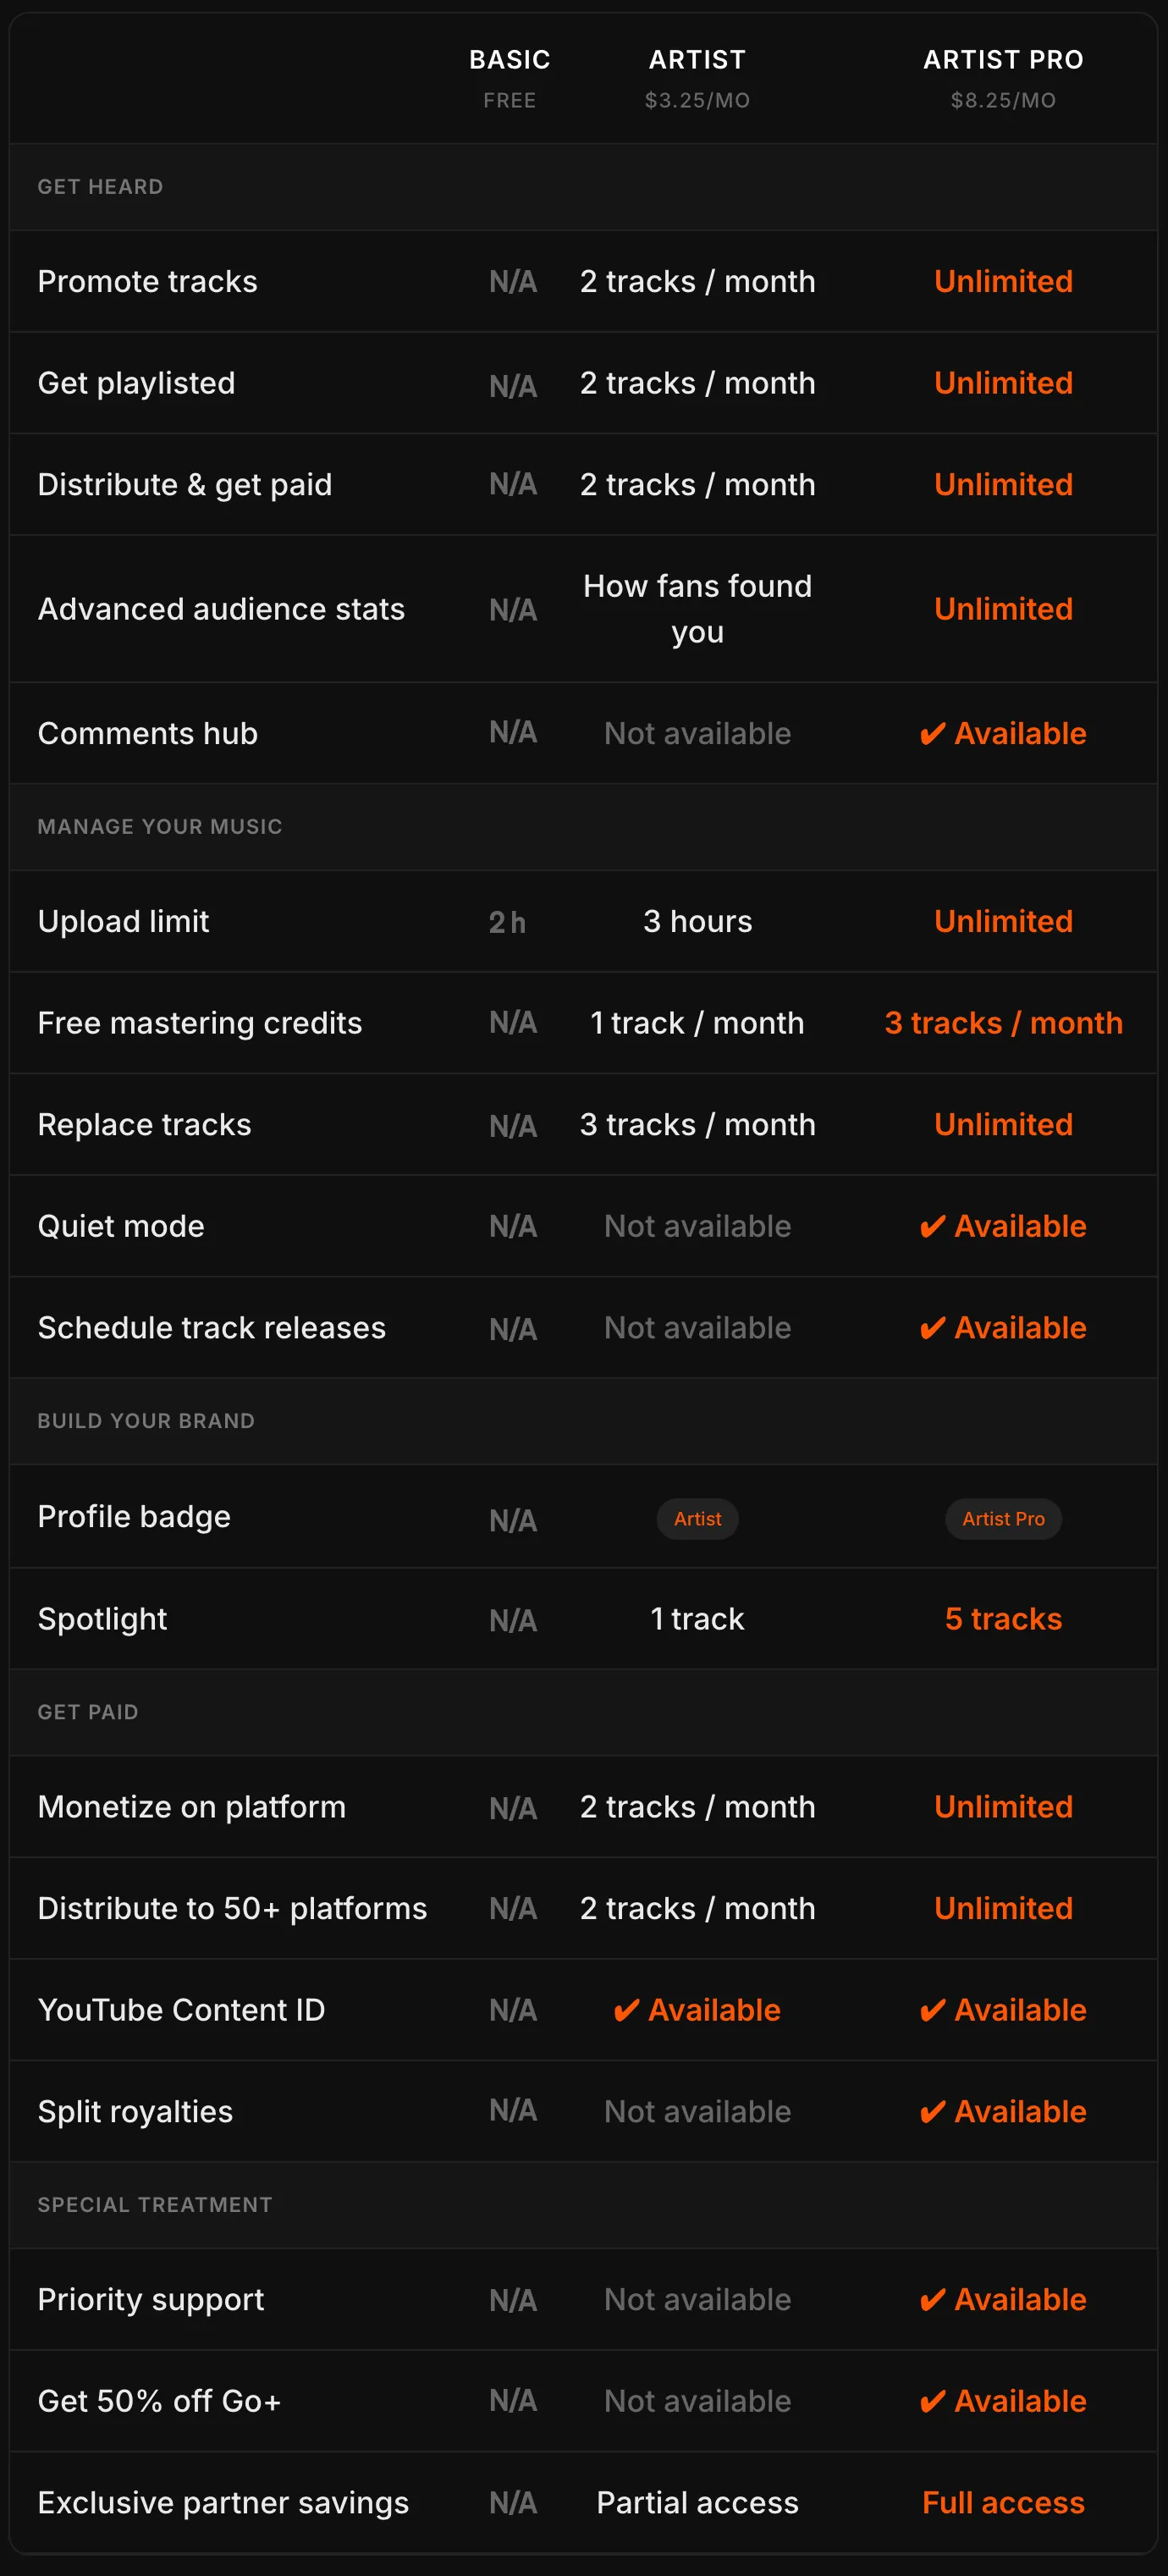Click the Promote tracks feature label
1168x2576 pixels.
point(147,281)
